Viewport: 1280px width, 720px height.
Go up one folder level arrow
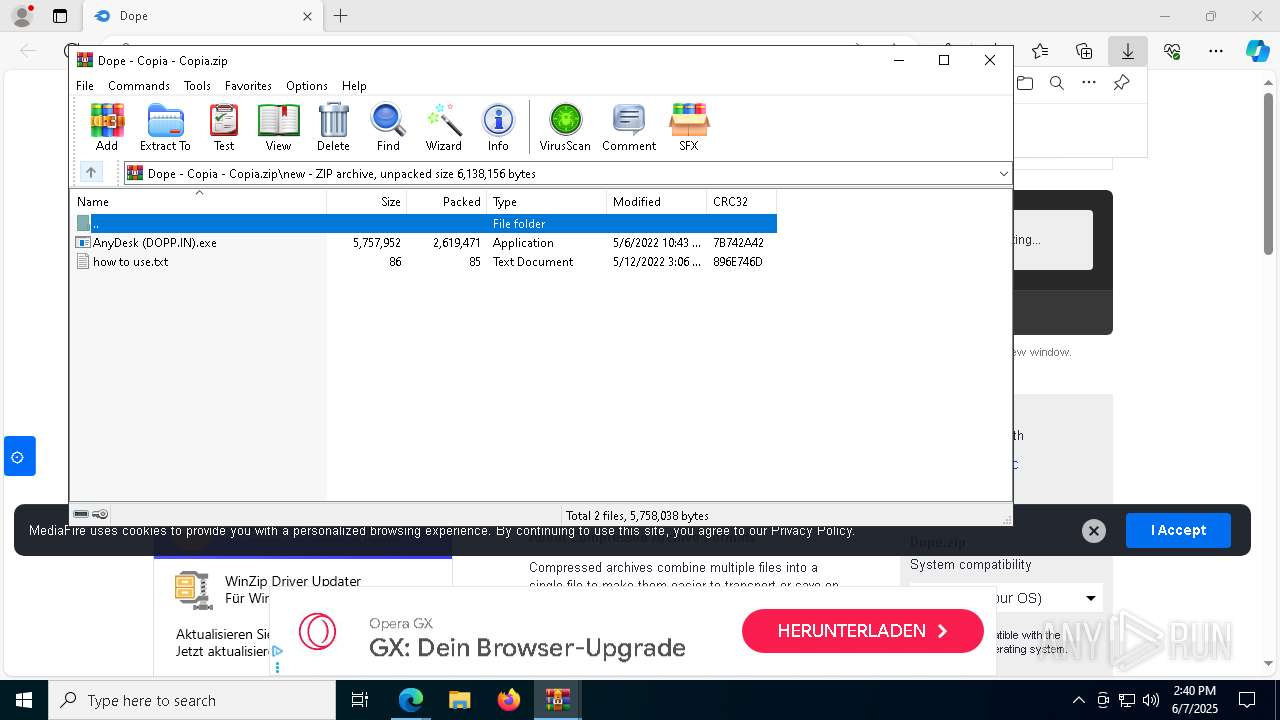90,173
